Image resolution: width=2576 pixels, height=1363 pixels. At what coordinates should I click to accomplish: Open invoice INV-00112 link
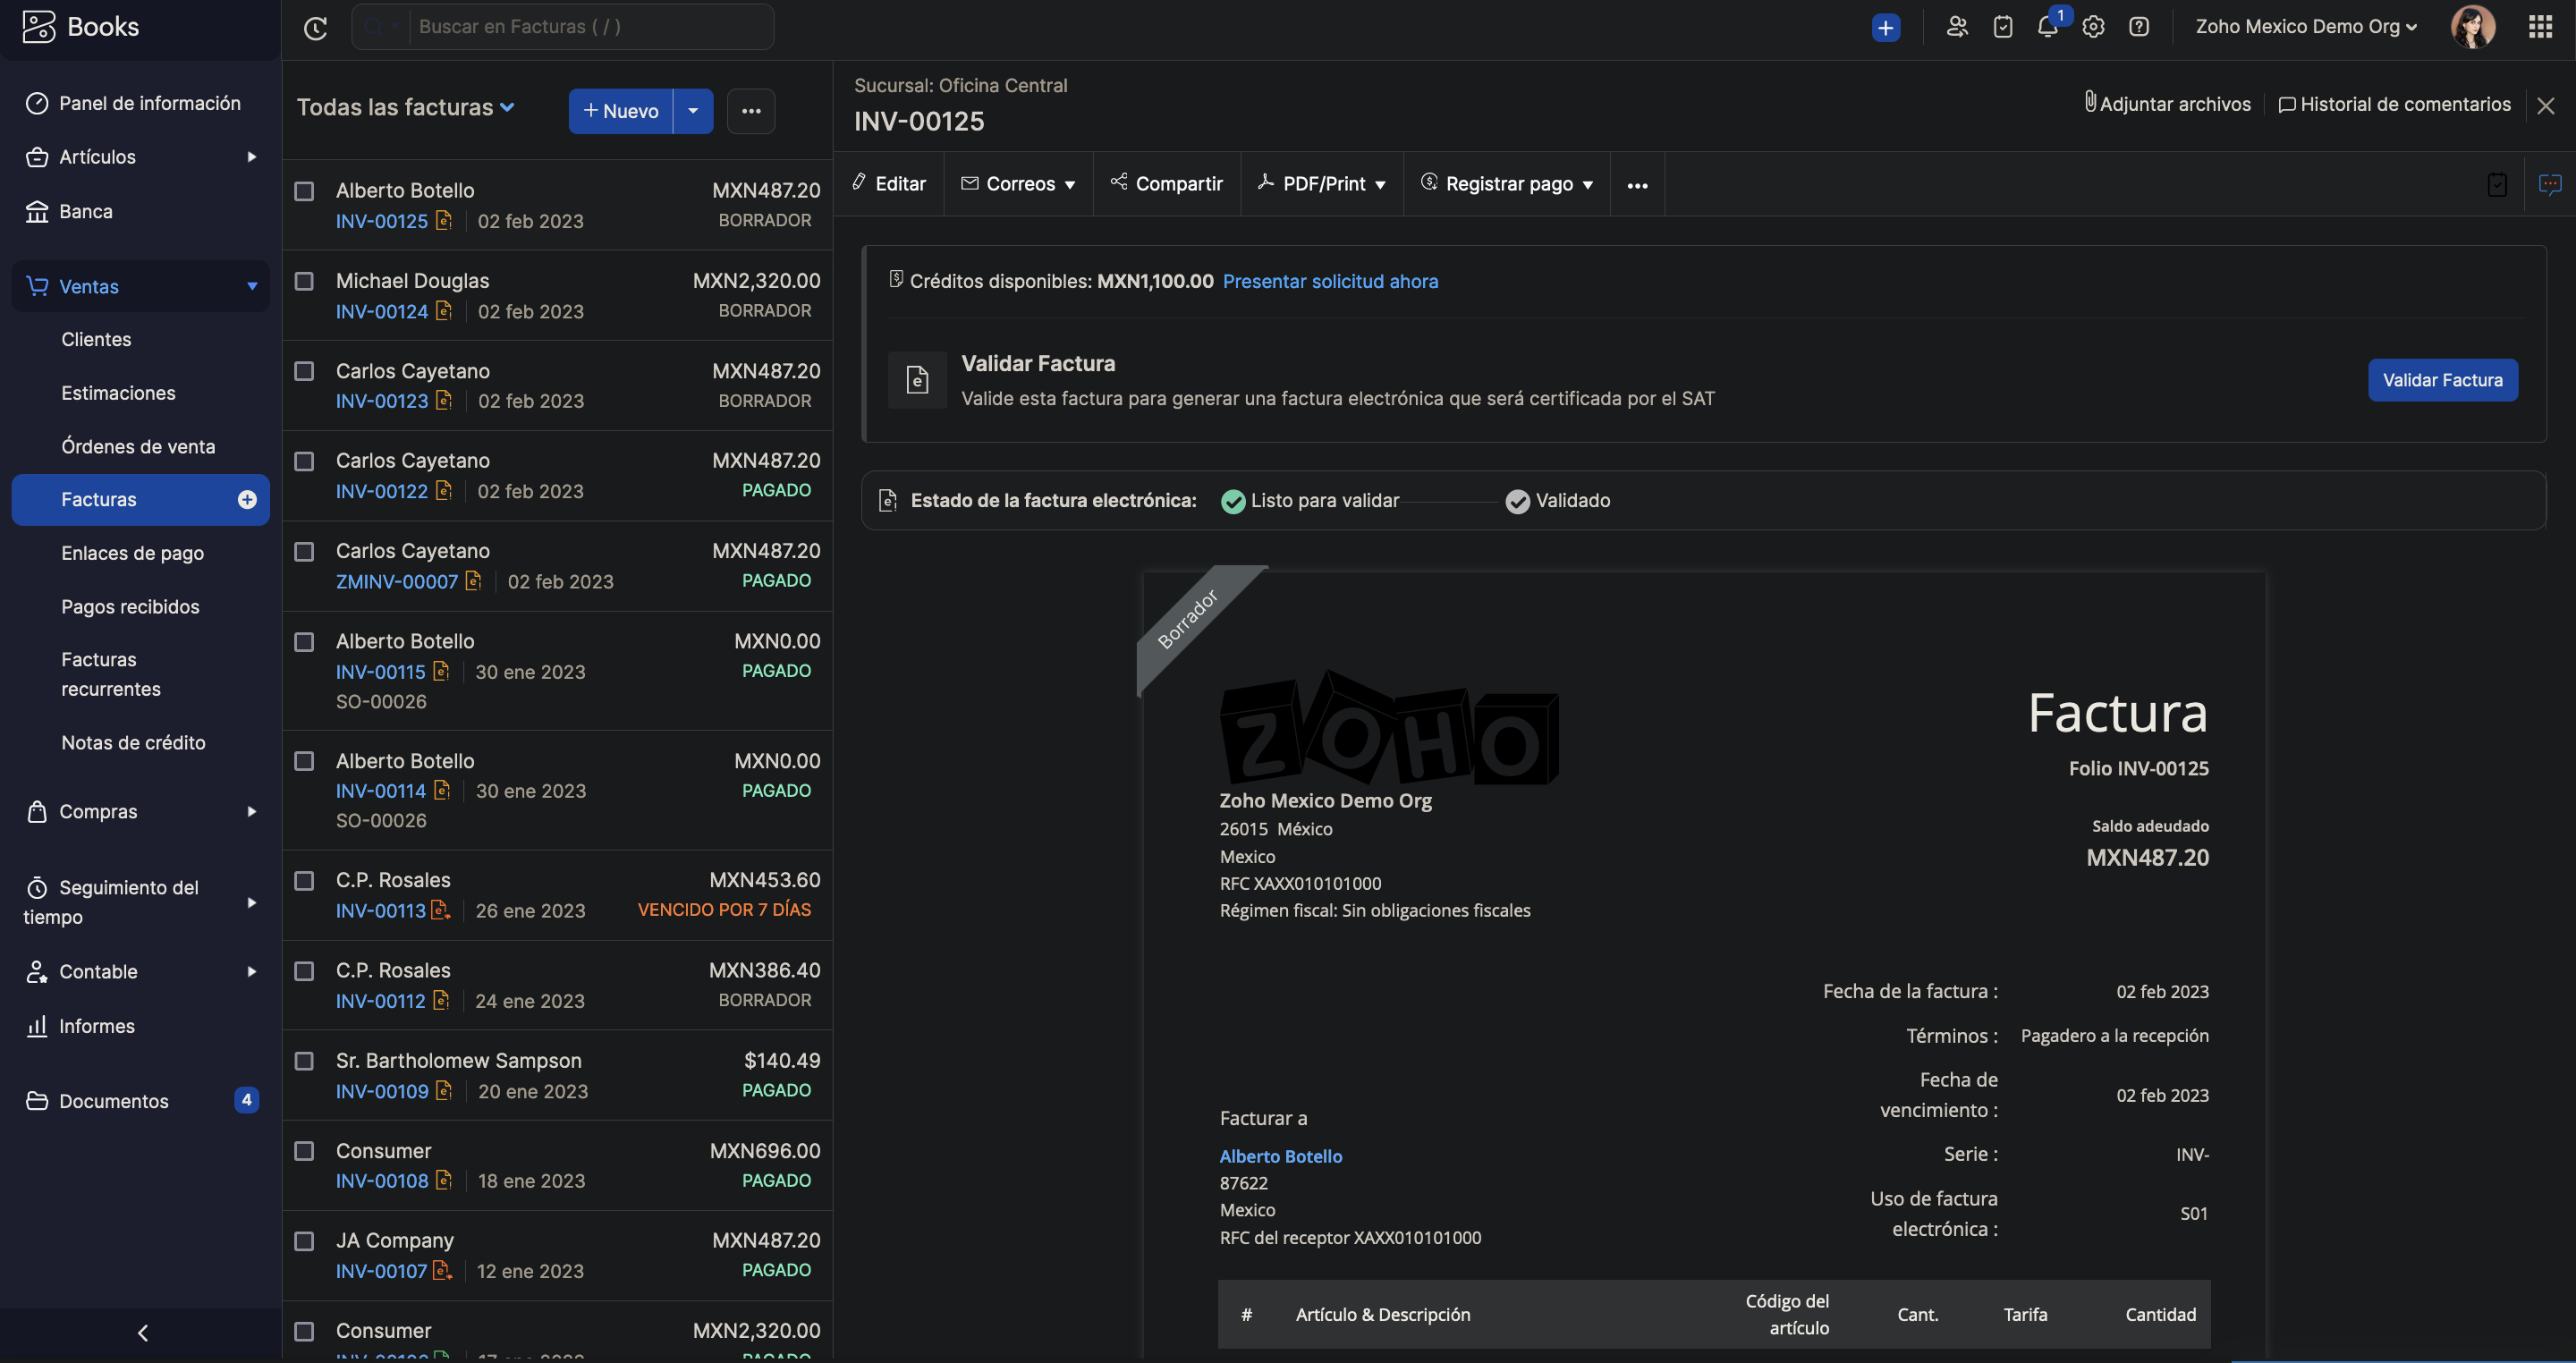click(380, 1001)
